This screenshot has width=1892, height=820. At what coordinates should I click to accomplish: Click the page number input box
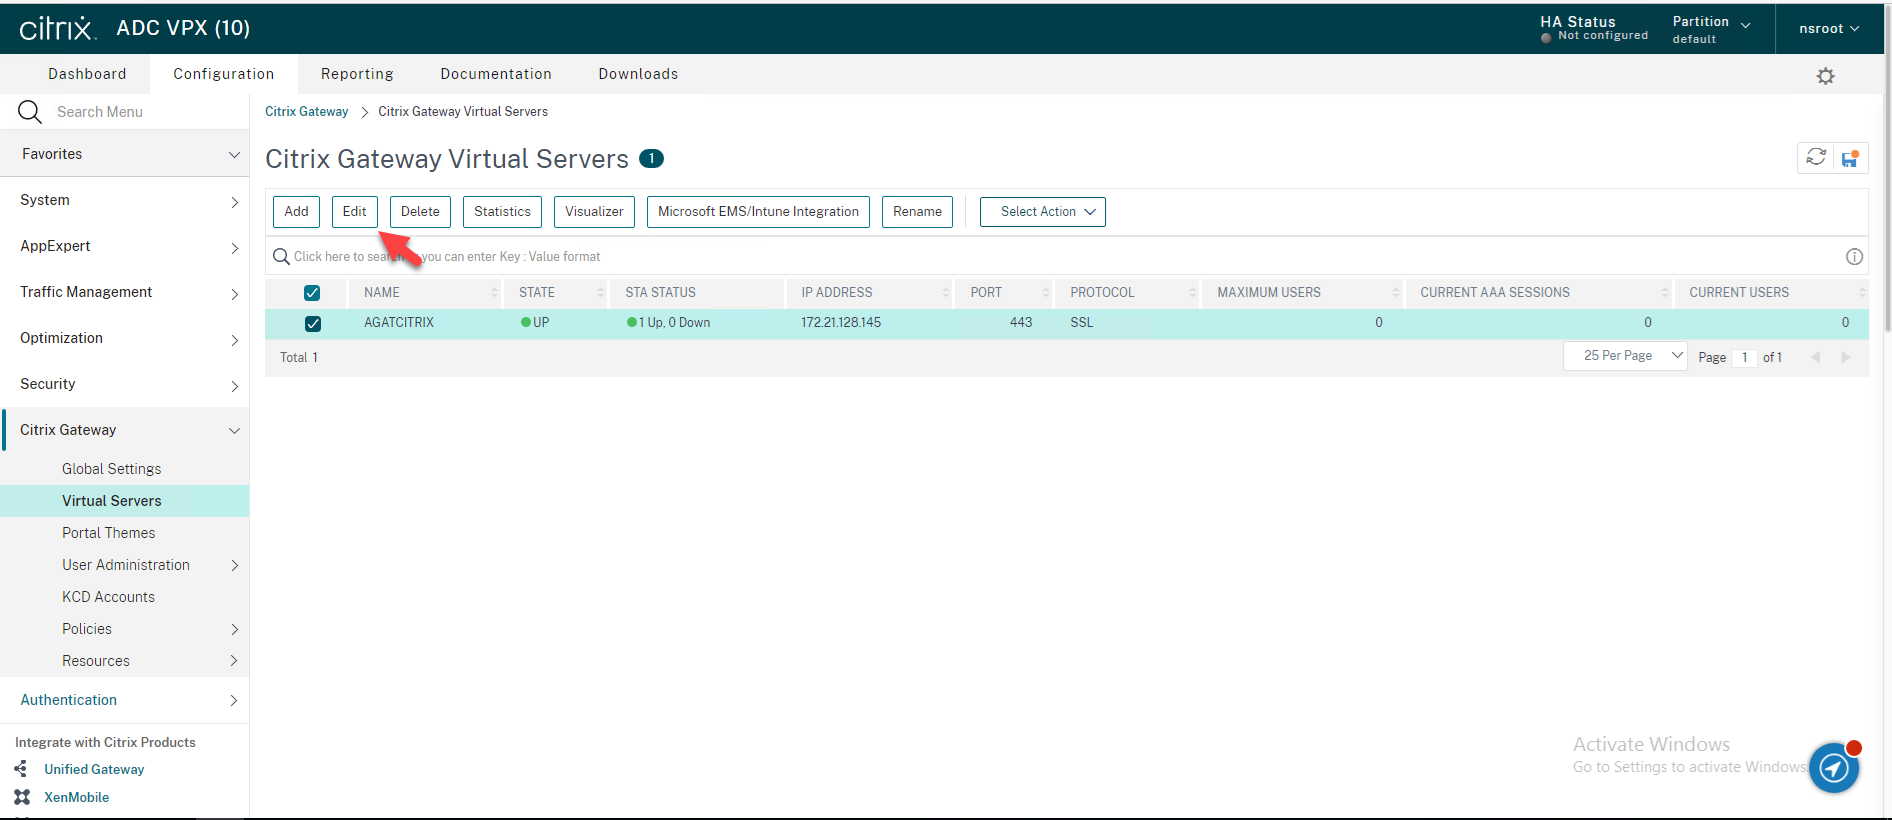(x=1744, y=357)
